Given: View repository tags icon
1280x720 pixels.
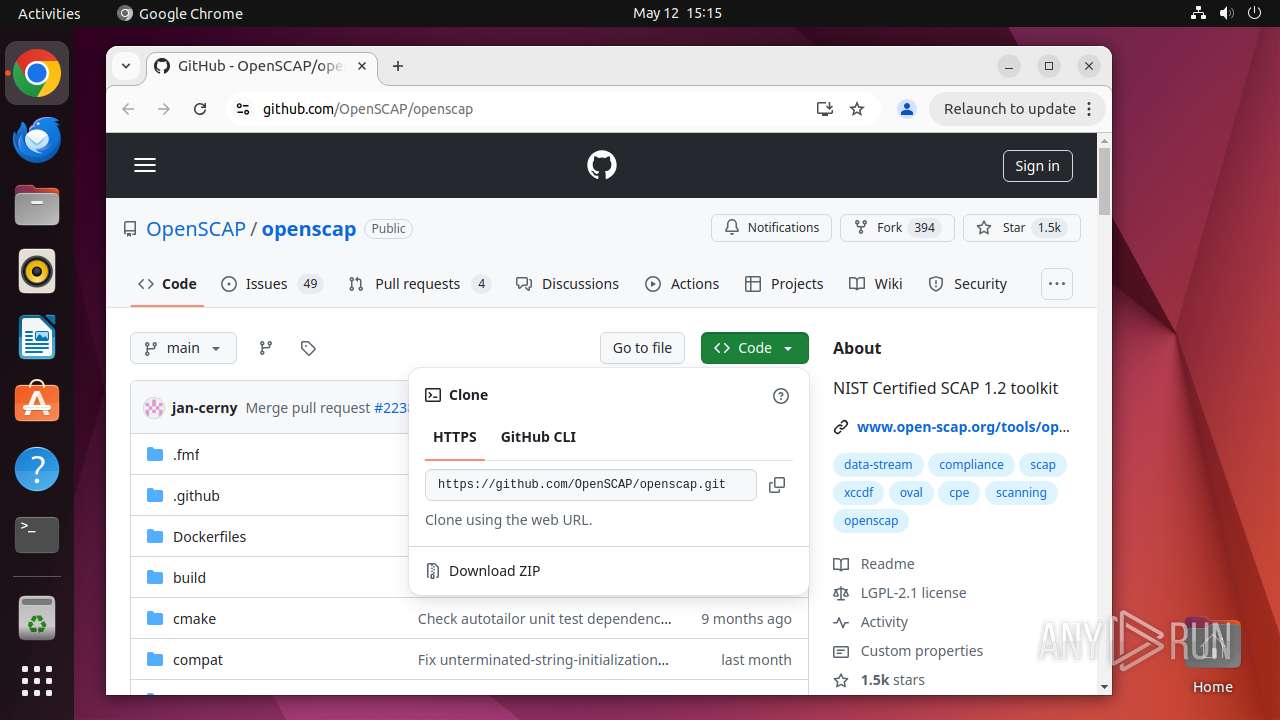Looking at the screenshot, I should [308, 348].
